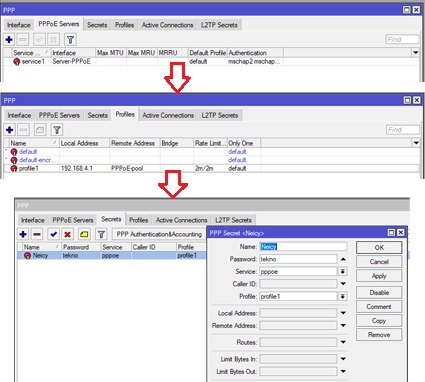
Task: Add comment to profile via note icon
Action: tap(40, 130)
